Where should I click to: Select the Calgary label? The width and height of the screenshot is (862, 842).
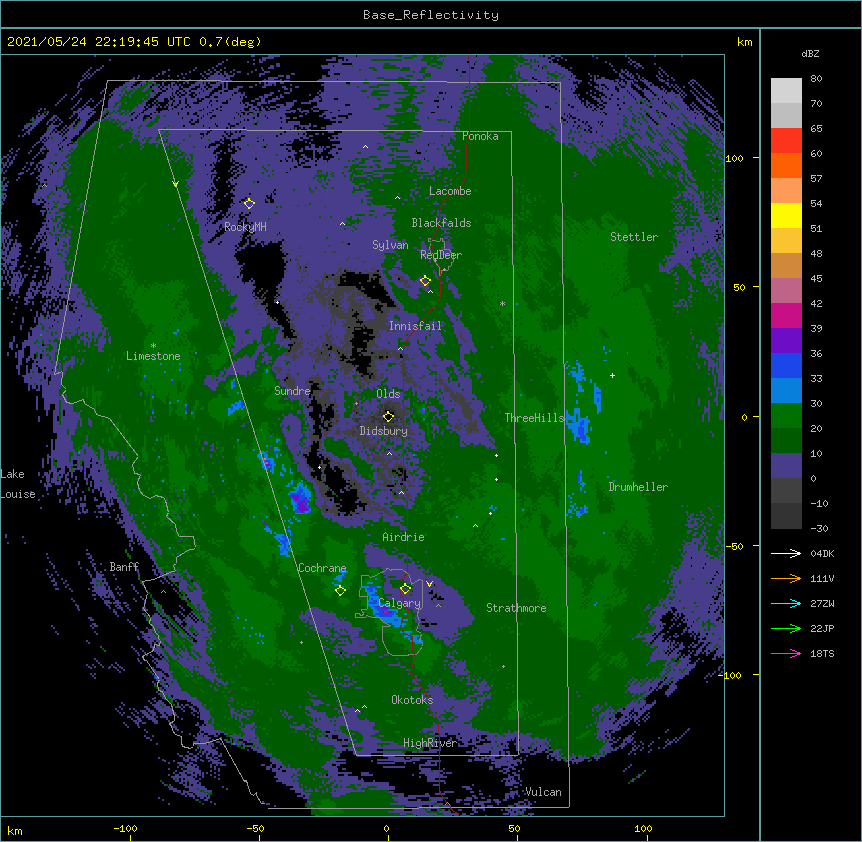(400, 603)
